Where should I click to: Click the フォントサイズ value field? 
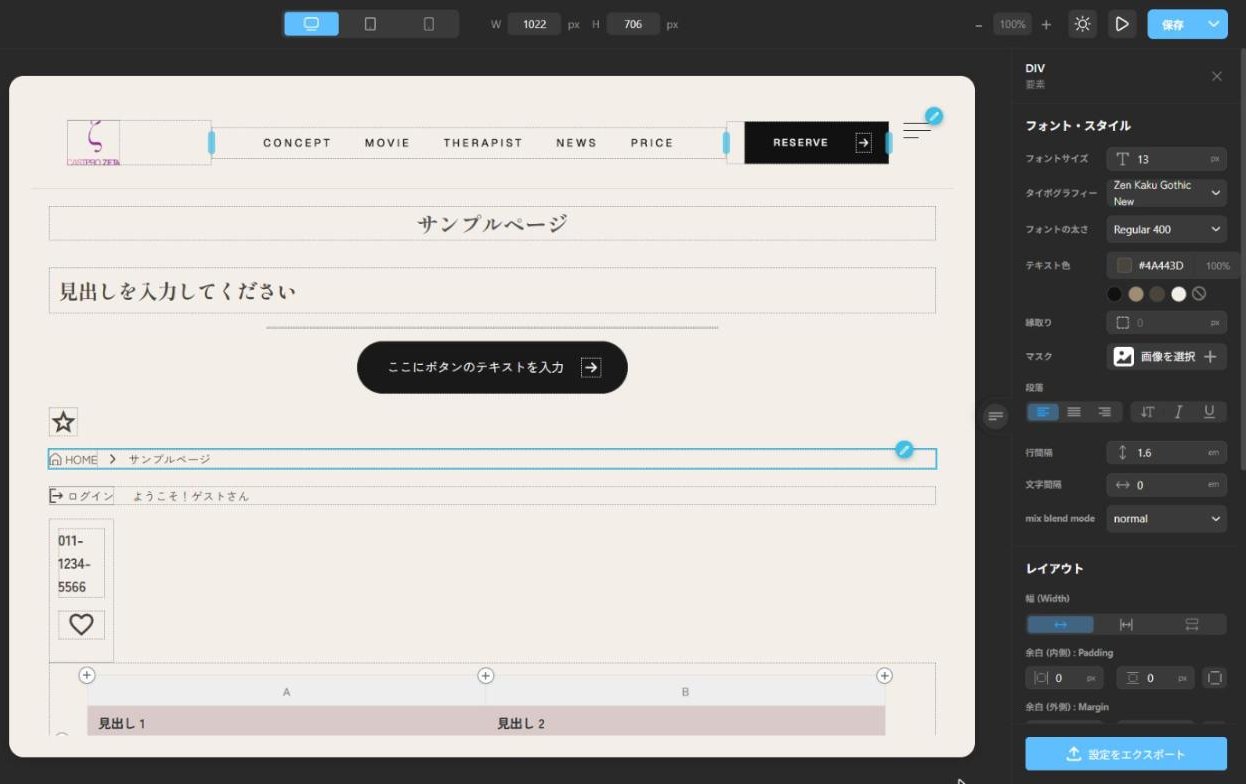1166,159
